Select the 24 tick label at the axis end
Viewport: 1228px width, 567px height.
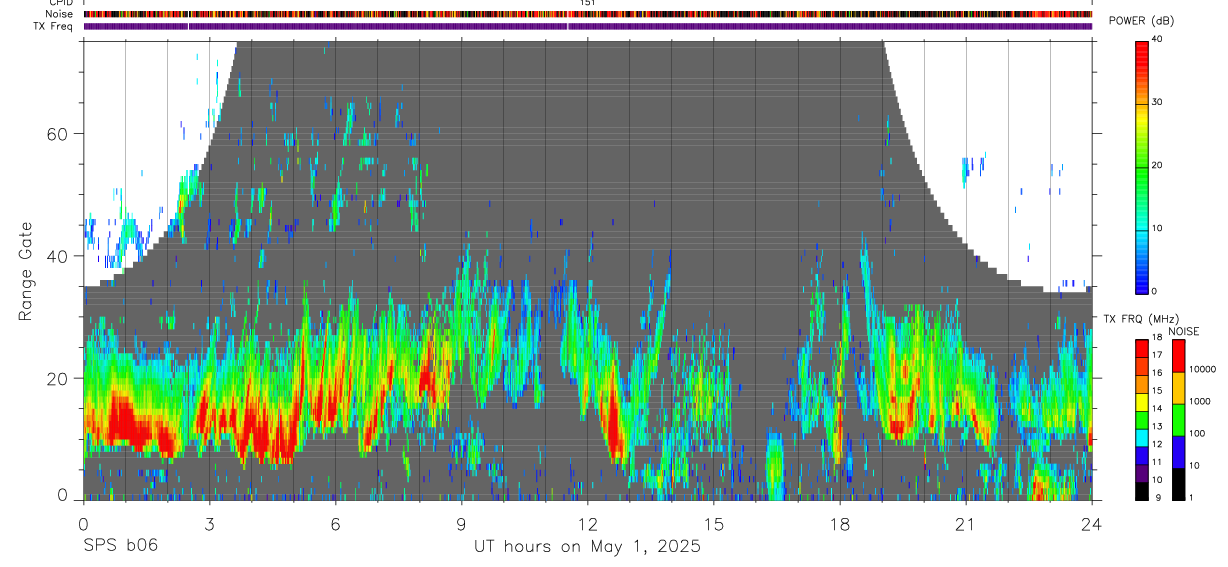coord(1091,524)
